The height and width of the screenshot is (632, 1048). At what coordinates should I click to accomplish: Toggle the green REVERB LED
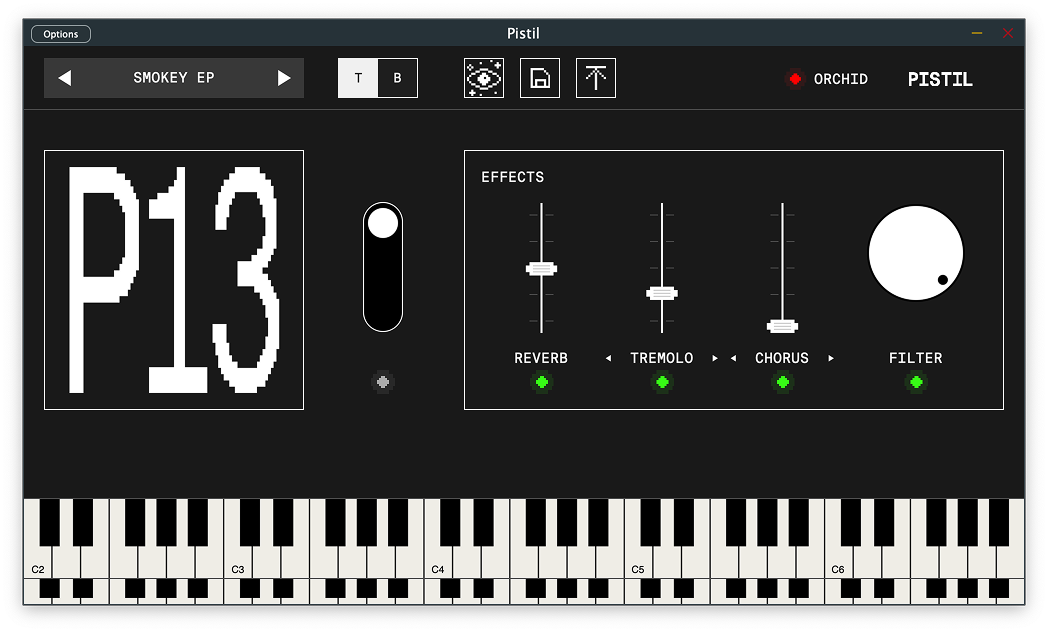pos(542,382)
